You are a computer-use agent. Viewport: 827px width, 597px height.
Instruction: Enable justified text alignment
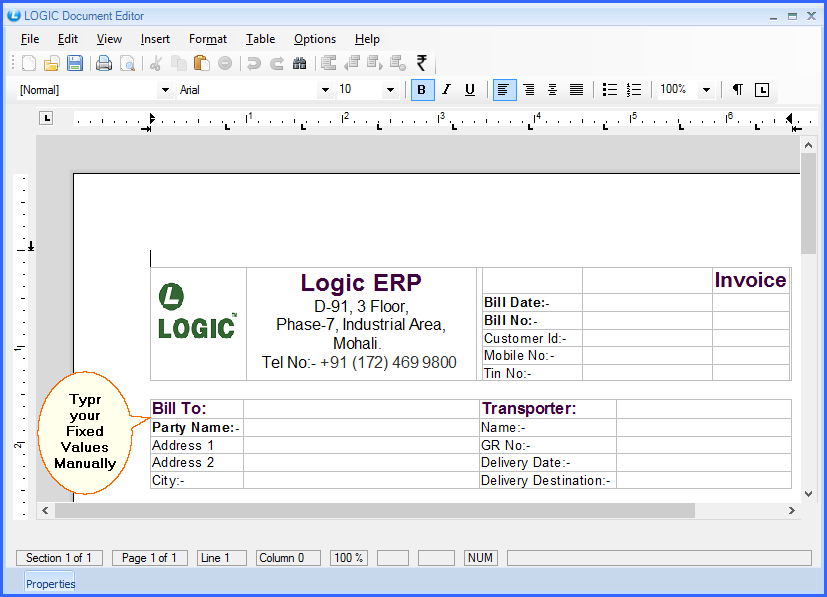click(576, 90)
